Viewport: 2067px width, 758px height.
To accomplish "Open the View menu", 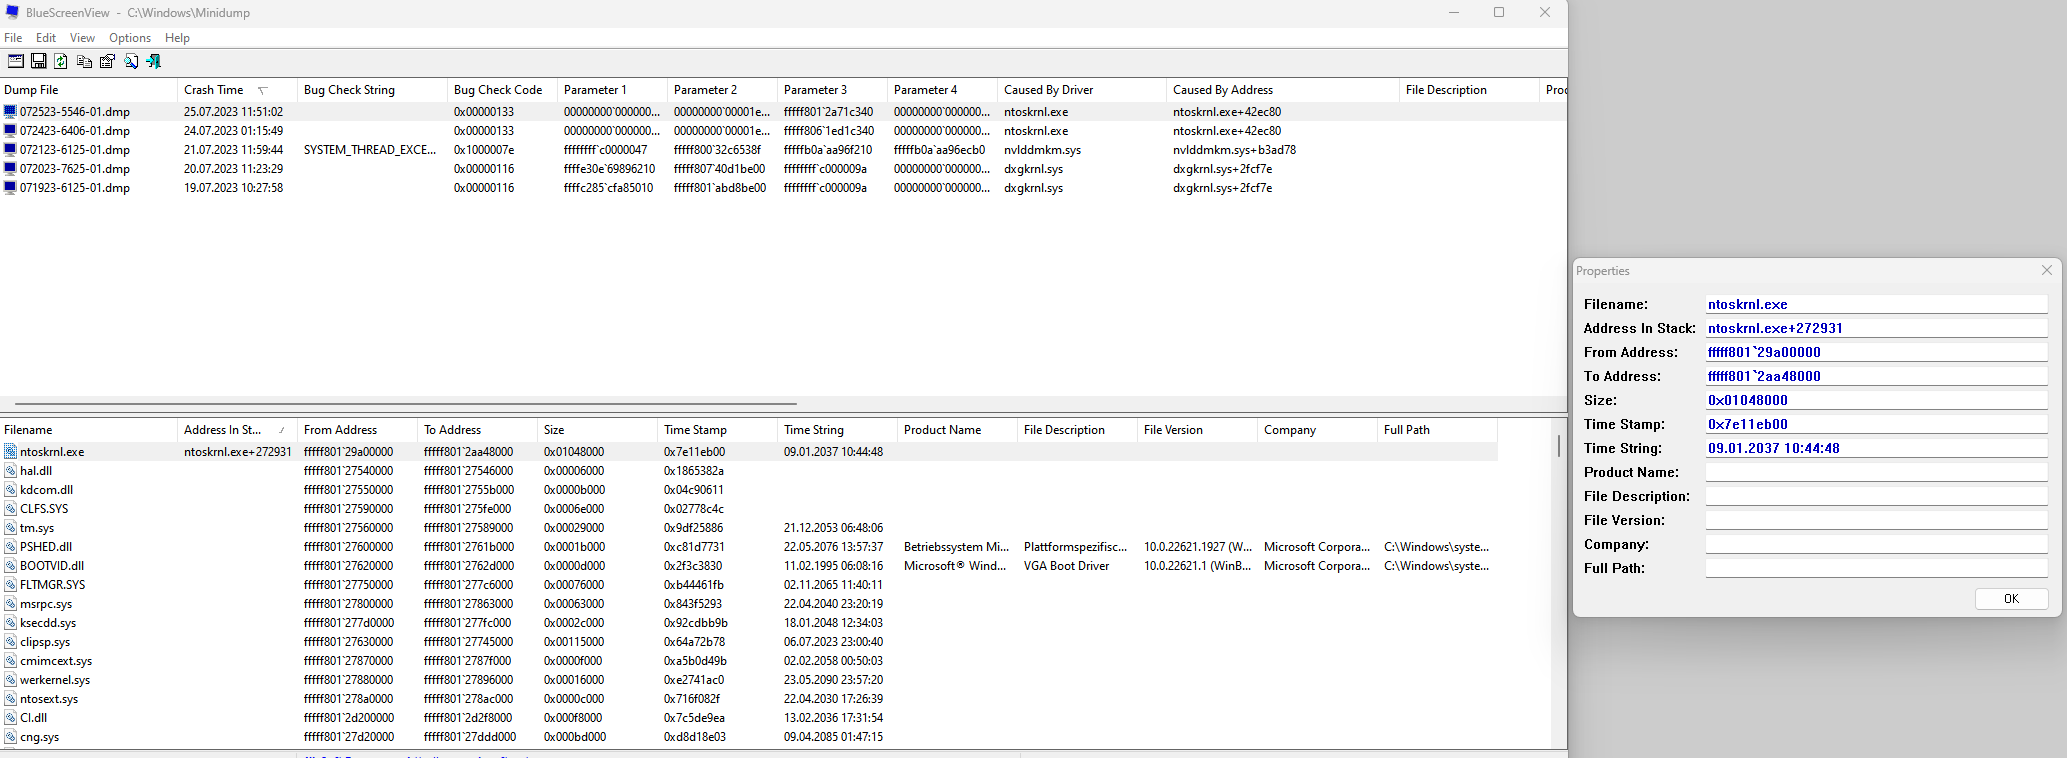I will (82, 38).
